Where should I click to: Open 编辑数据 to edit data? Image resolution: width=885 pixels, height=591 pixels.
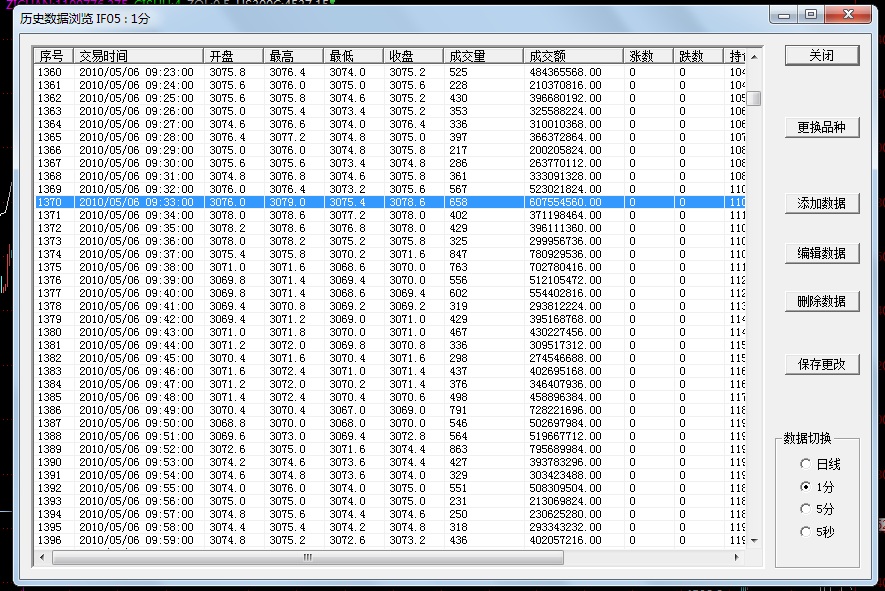[x=821, y=253]
